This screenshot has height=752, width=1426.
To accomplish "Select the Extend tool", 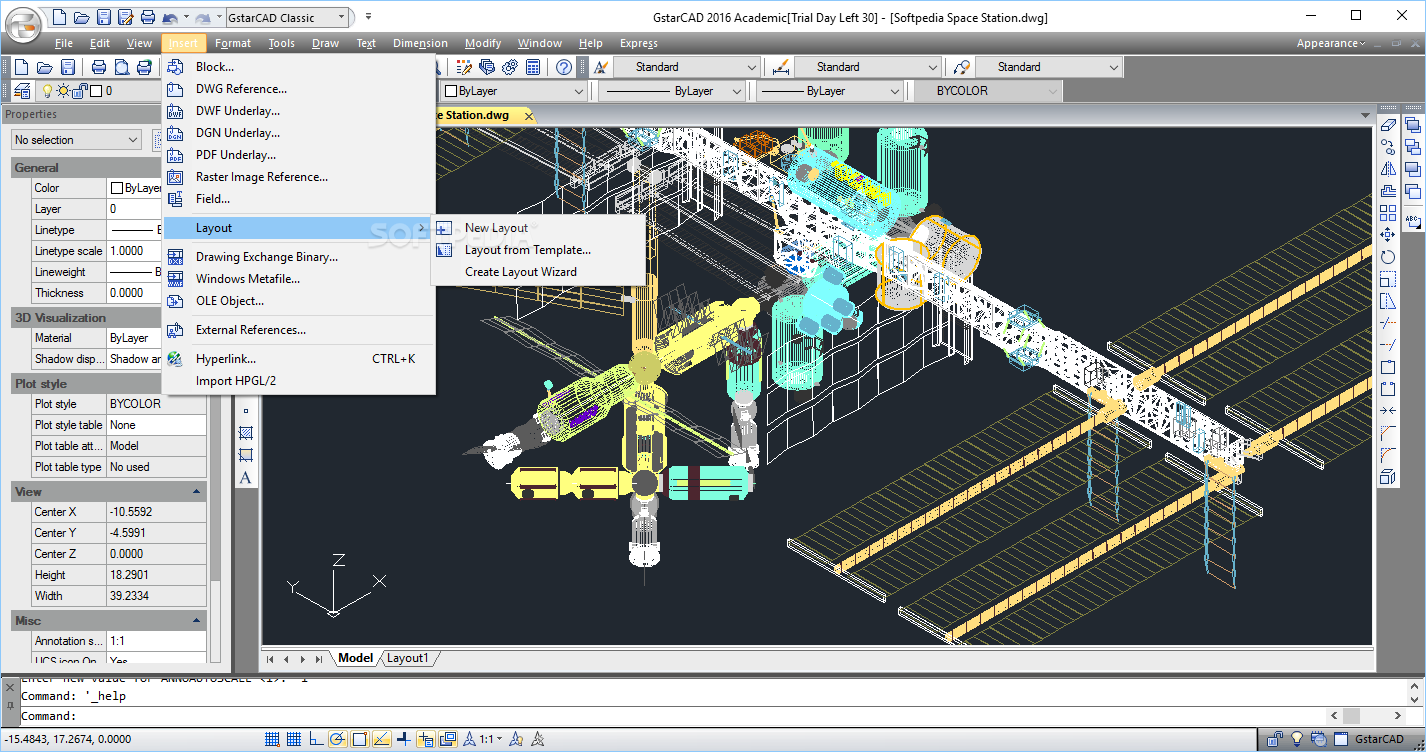I will point(1388,345).
